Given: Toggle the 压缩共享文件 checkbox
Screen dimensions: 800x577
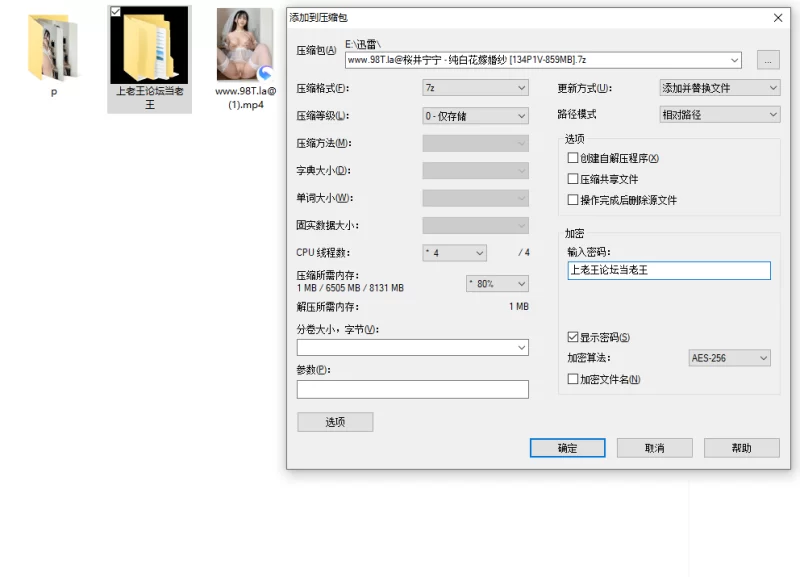Looking at the screenshot, I should click(573, 179).
